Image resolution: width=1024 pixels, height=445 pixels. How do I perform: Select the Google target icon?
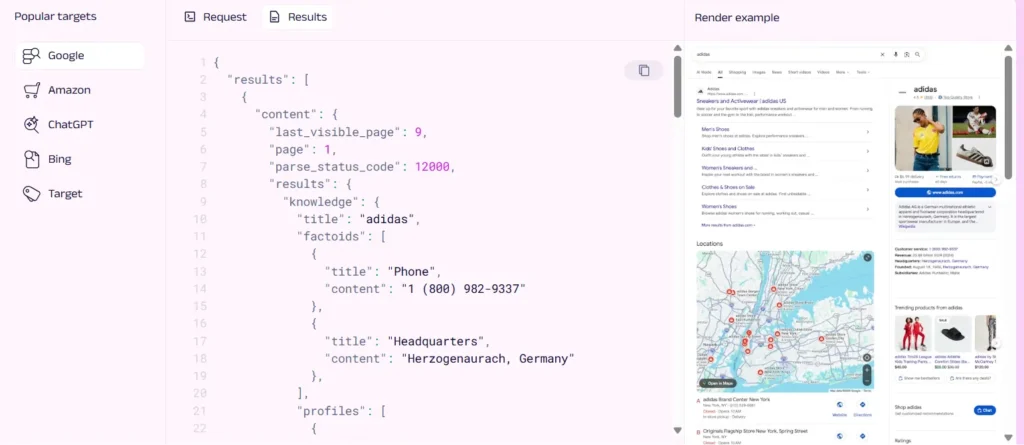tap(31, 56)
